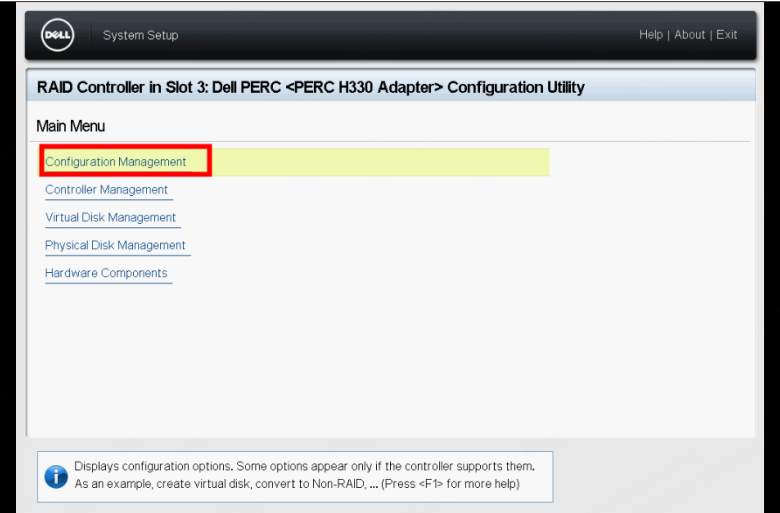Open Virtual Disk Management
Image resolution: width=780 pixels, height=513 pixels.
point(110,217)
